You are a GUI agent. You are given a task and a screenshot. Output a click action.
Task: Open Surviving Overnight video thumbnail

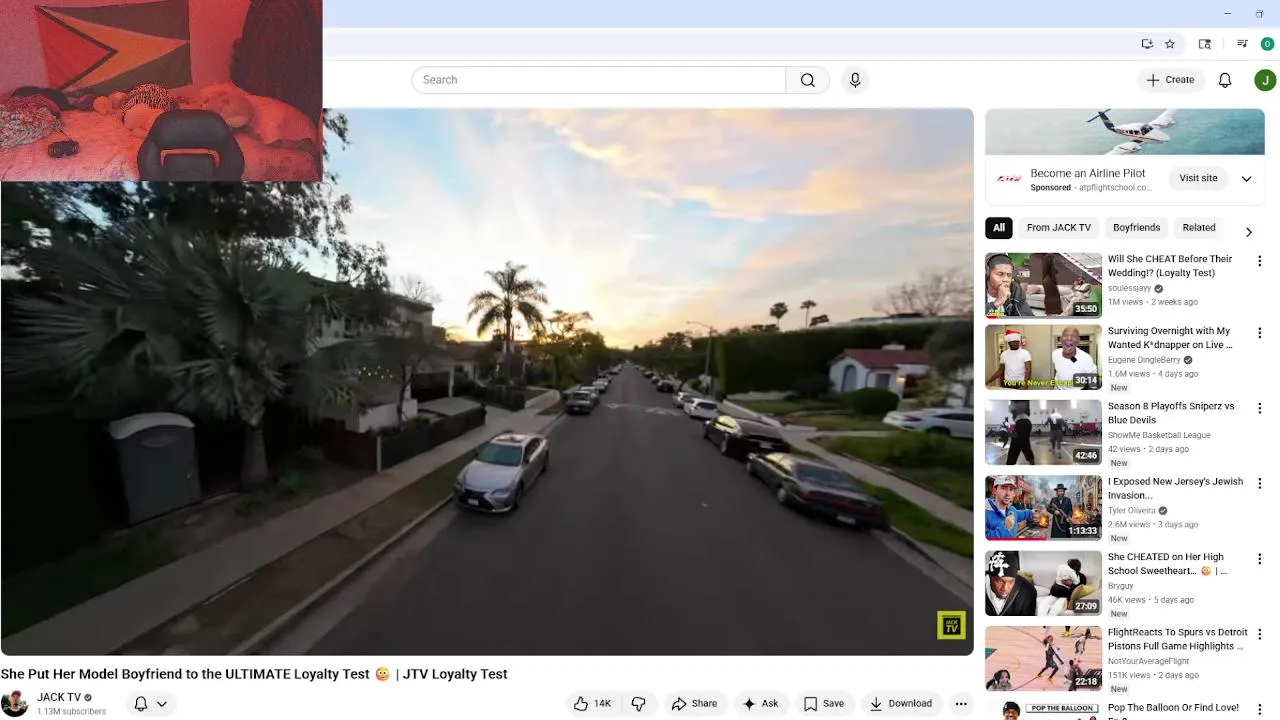click(x=1043, y=357)
